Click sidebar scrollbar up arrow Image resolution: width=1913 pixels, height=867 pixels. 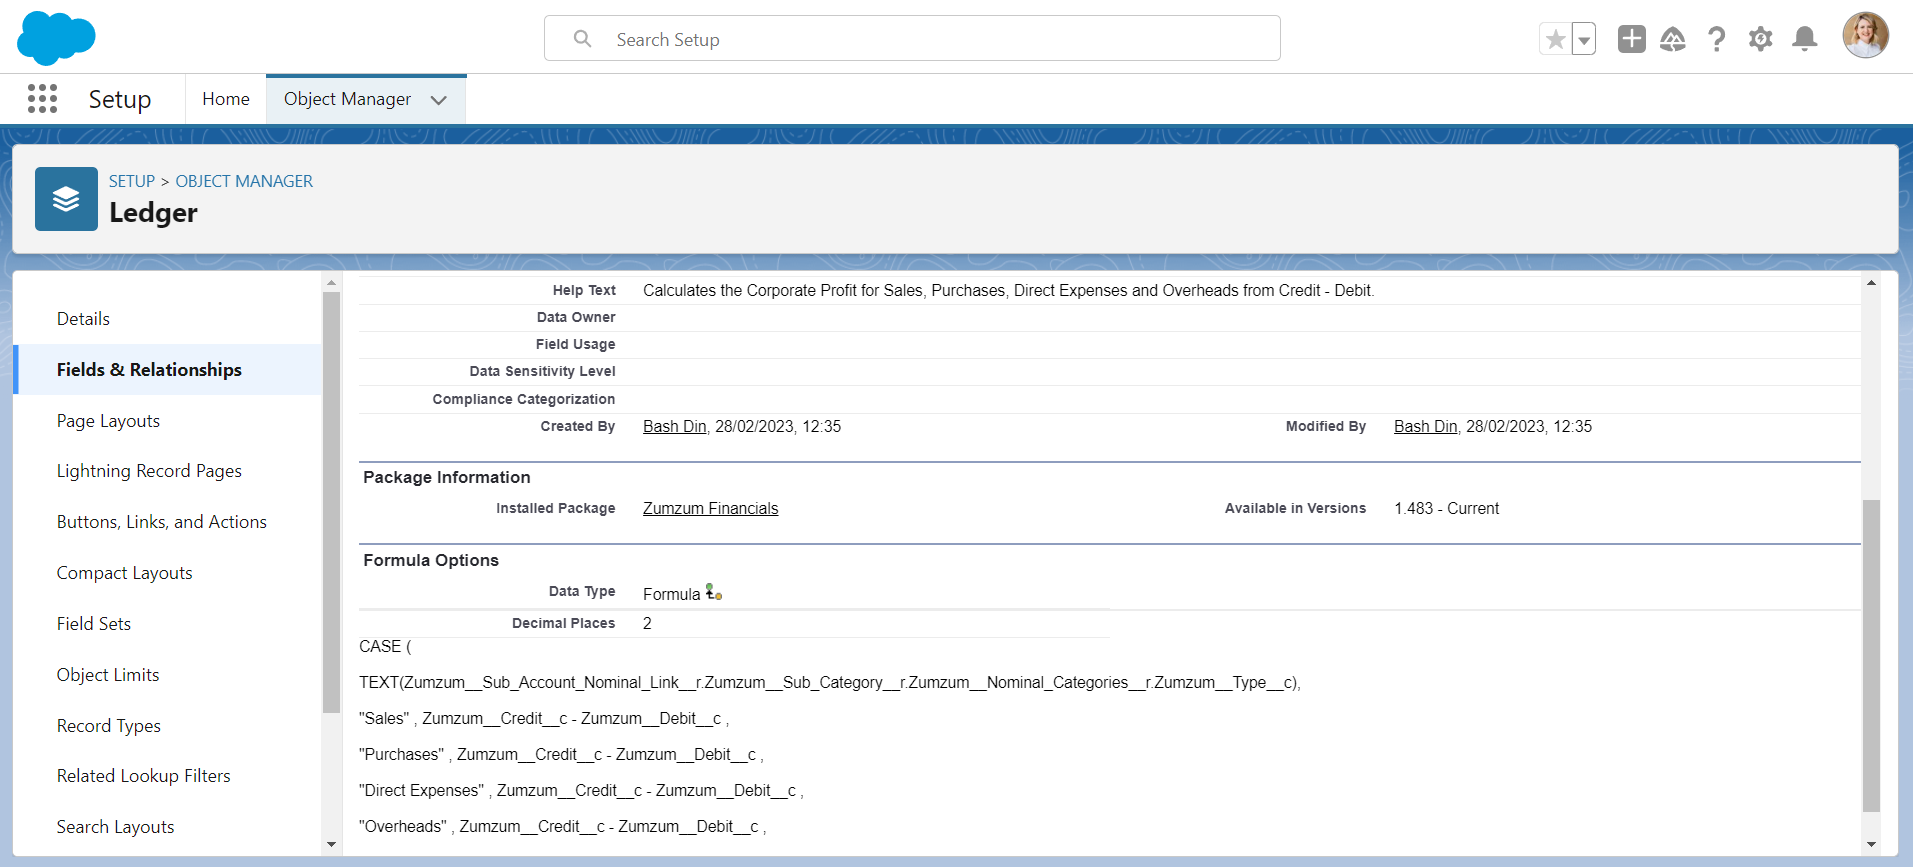click(331, 283)
